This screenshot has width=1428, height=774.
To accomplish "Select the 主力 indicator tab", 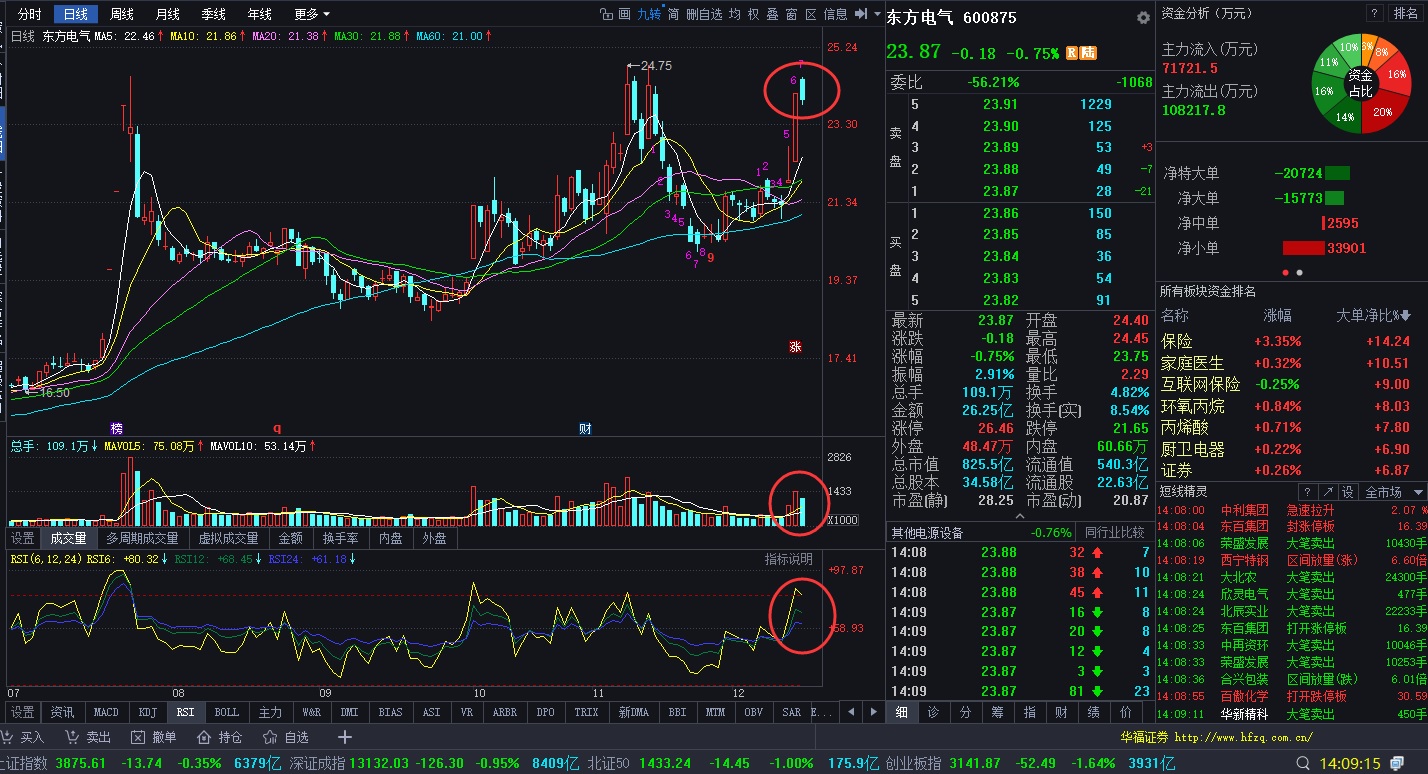I will coord(270,712).
